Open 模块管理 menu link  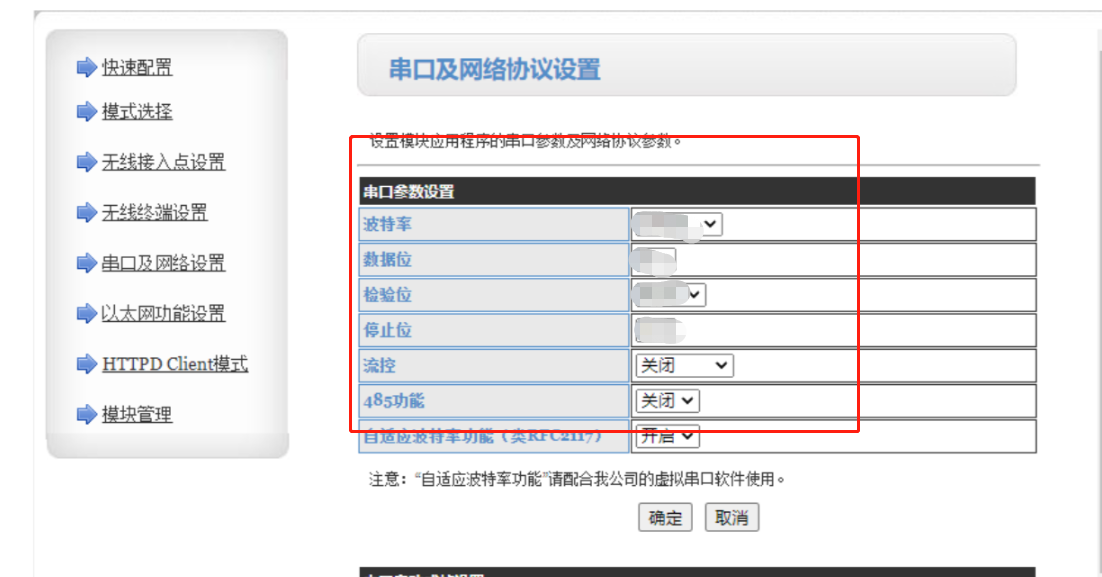tap(137, 414)
